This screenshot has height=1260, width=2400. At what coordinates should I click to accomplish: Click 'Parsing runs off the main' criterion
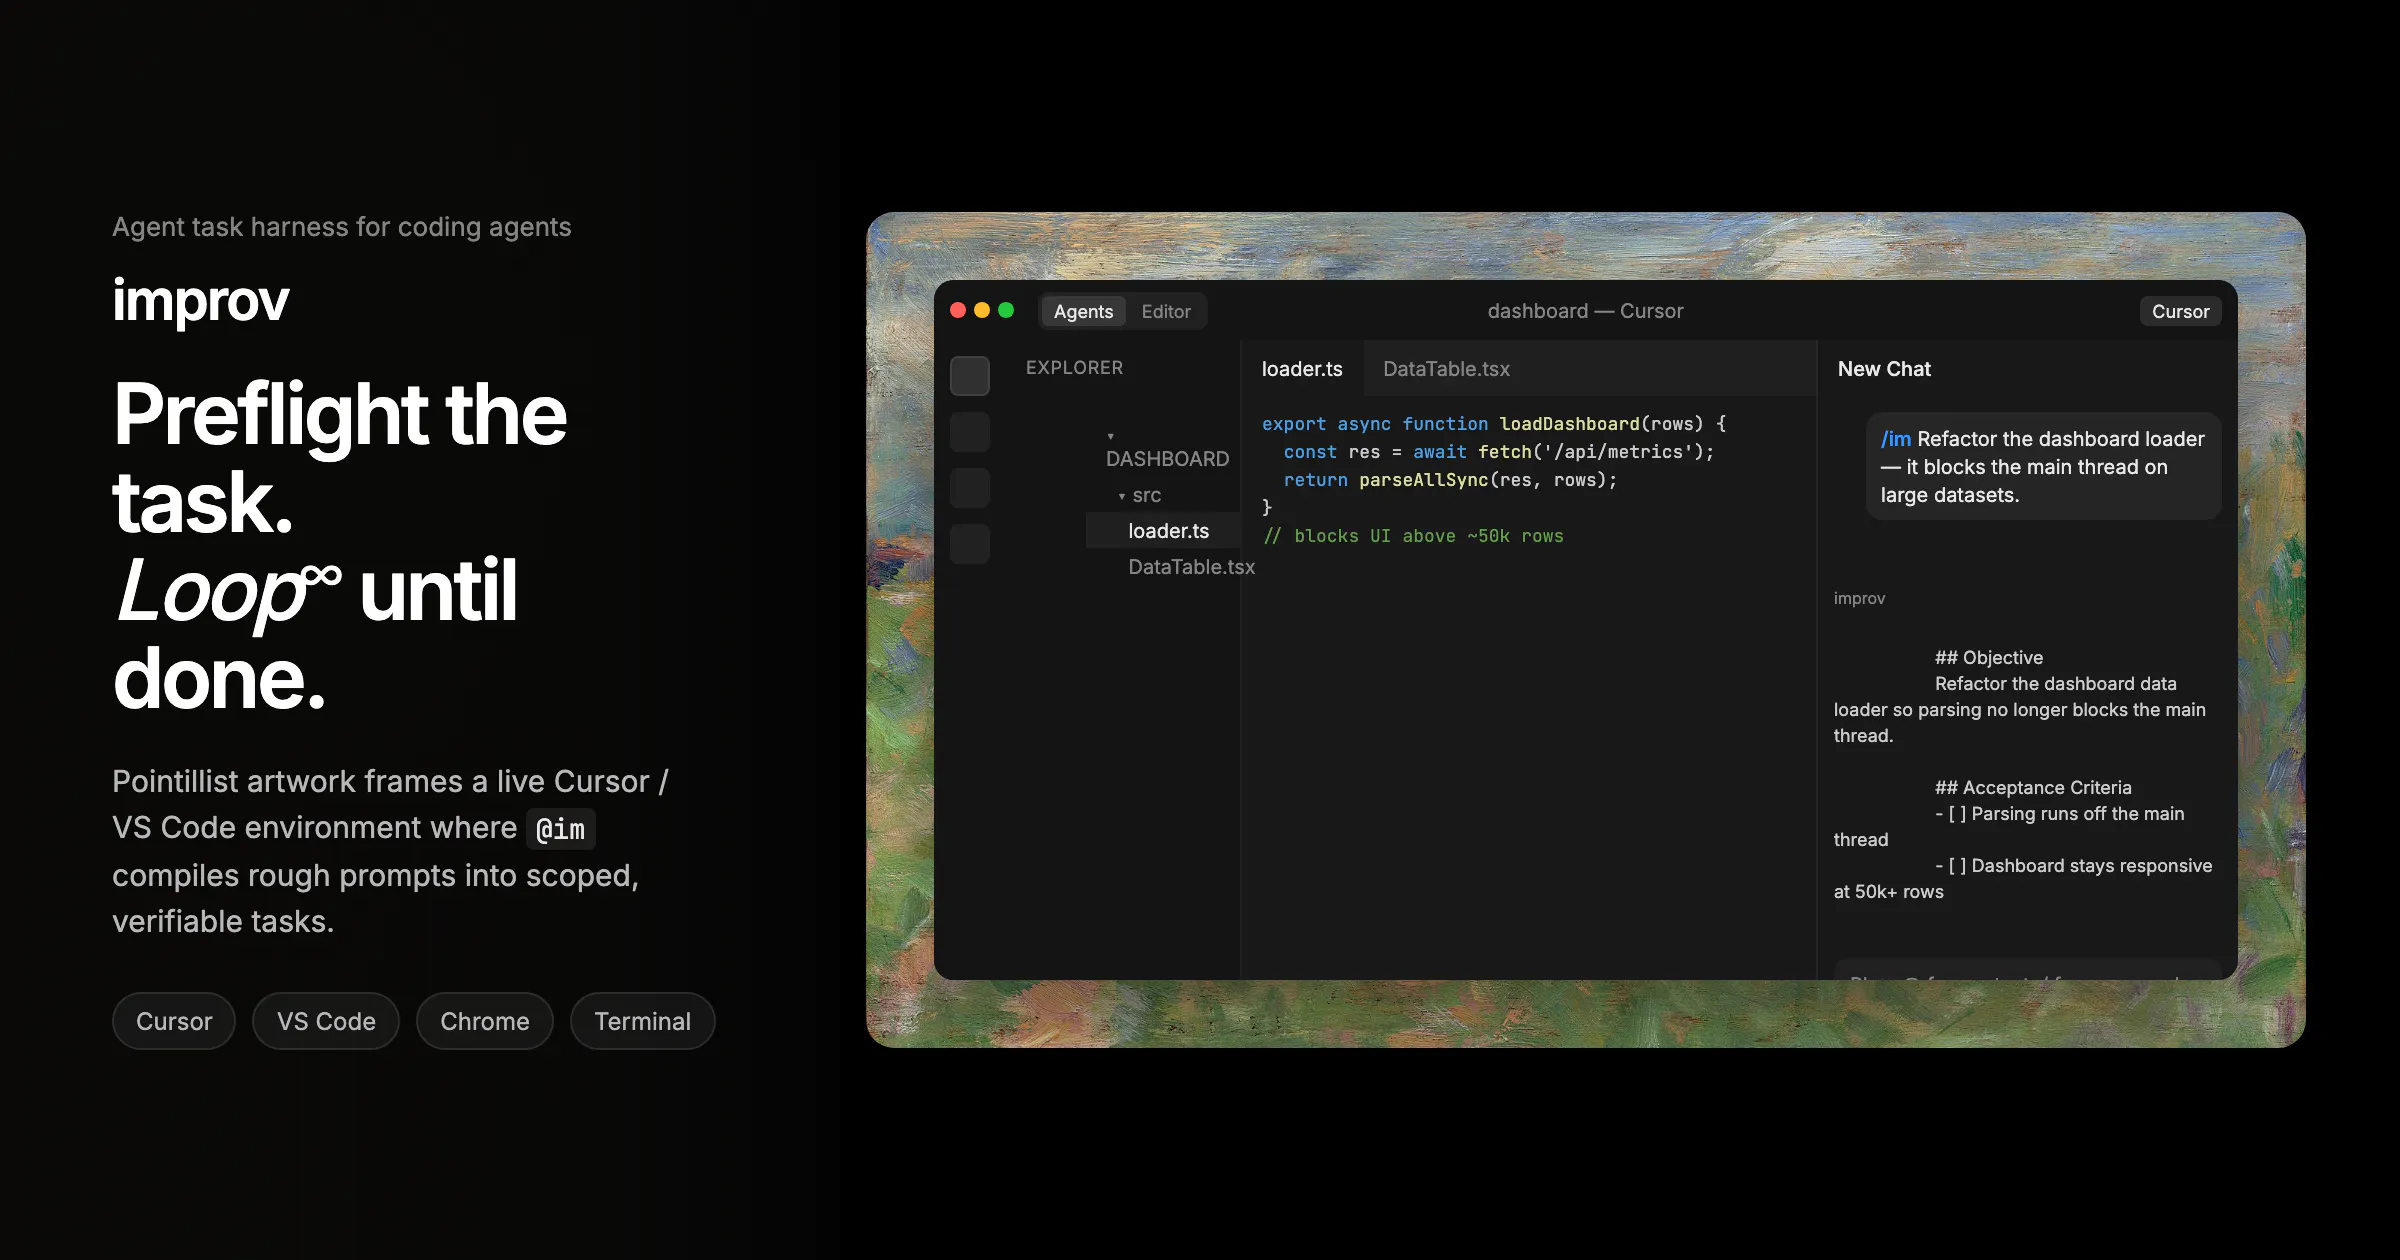coord(2077,814)
